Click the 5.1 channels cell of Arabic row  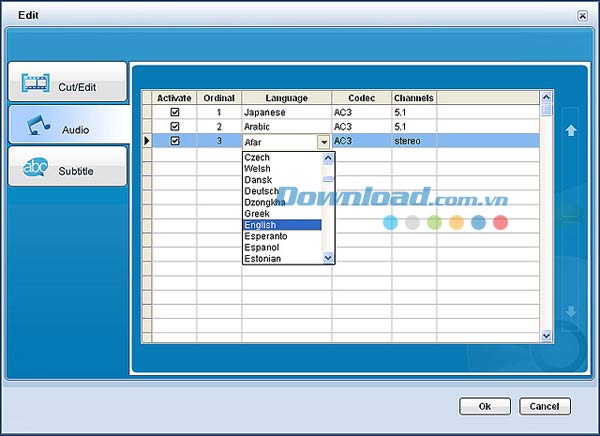tap(414, 126)
